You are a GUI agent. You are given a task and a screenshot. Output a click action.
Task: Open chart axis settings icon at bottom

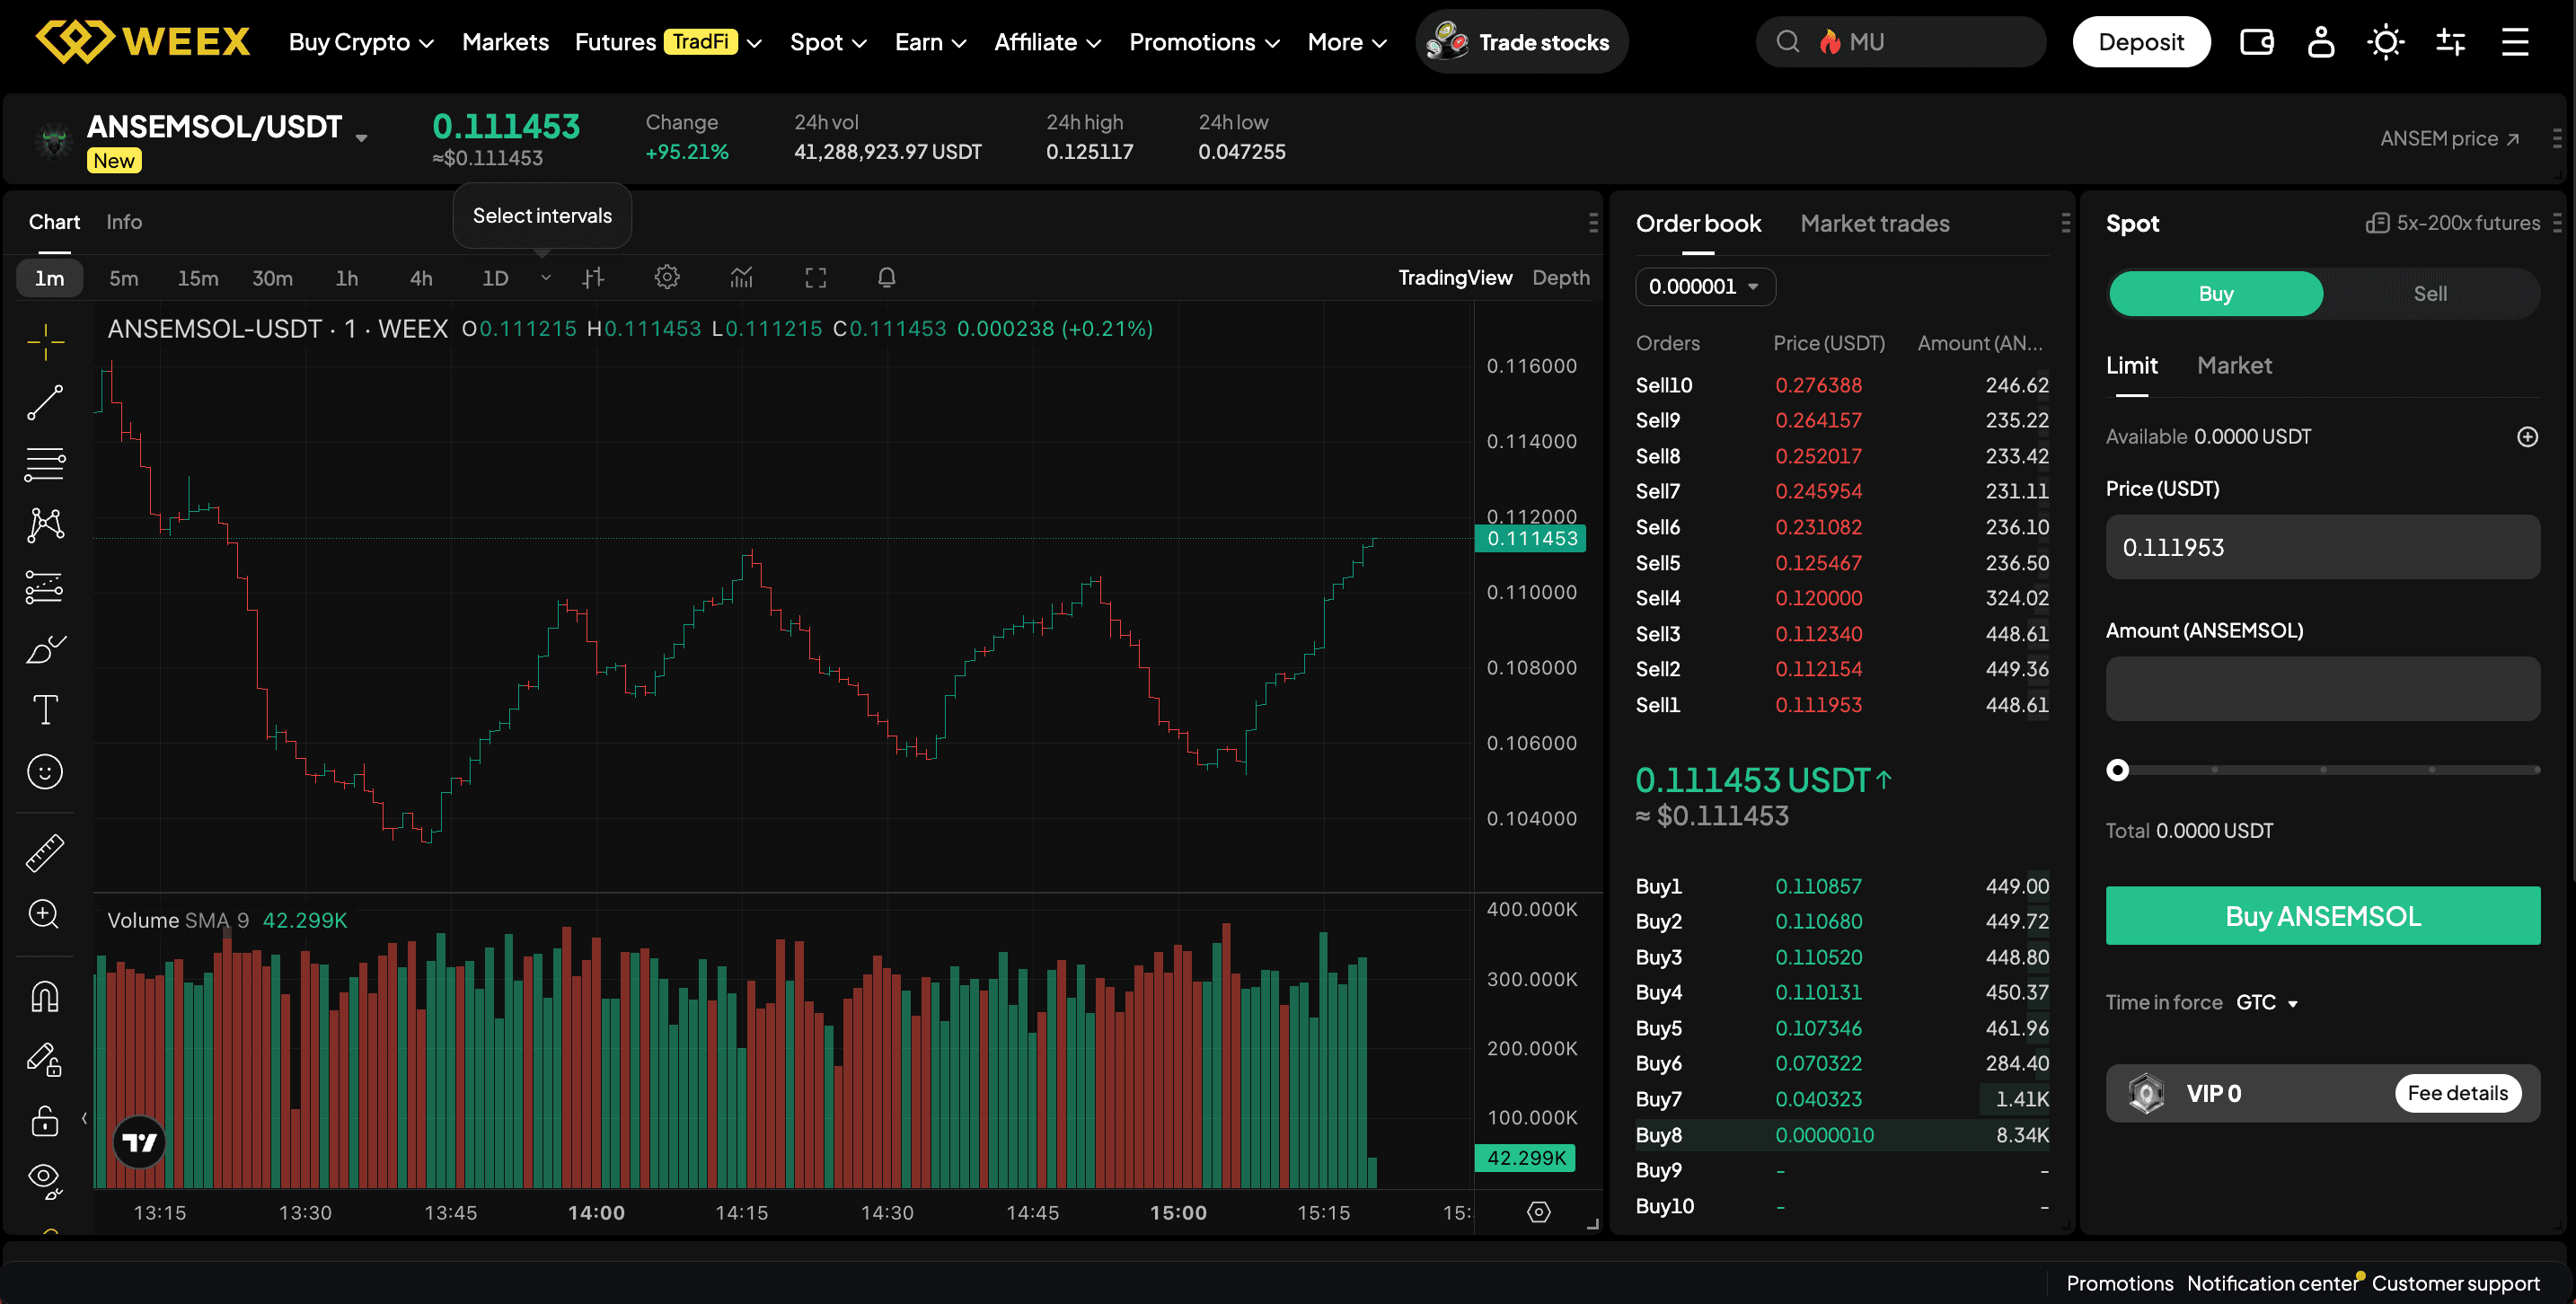1539,1213
